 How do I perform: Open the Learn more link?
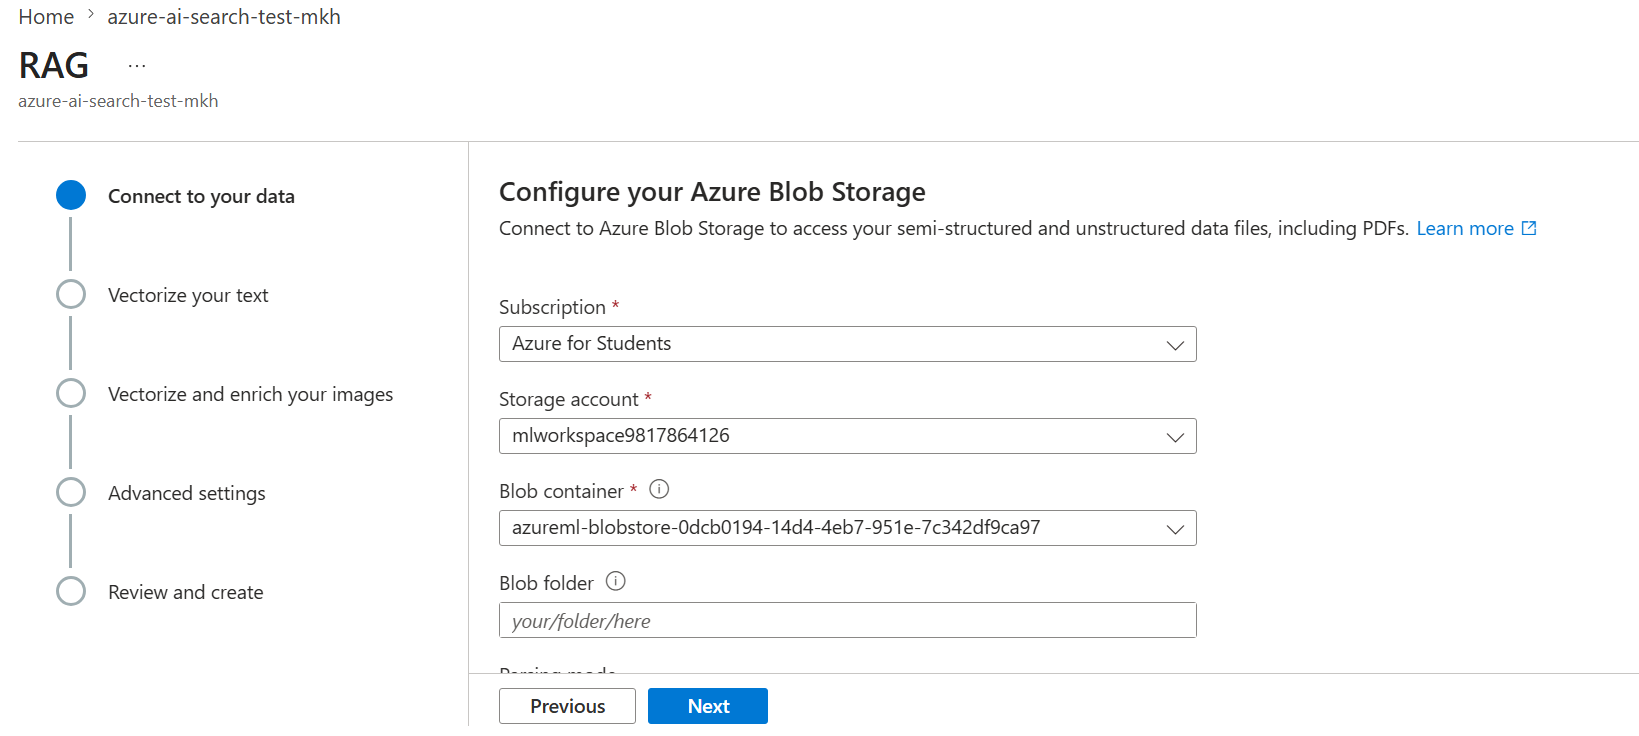click(1465, 228)
